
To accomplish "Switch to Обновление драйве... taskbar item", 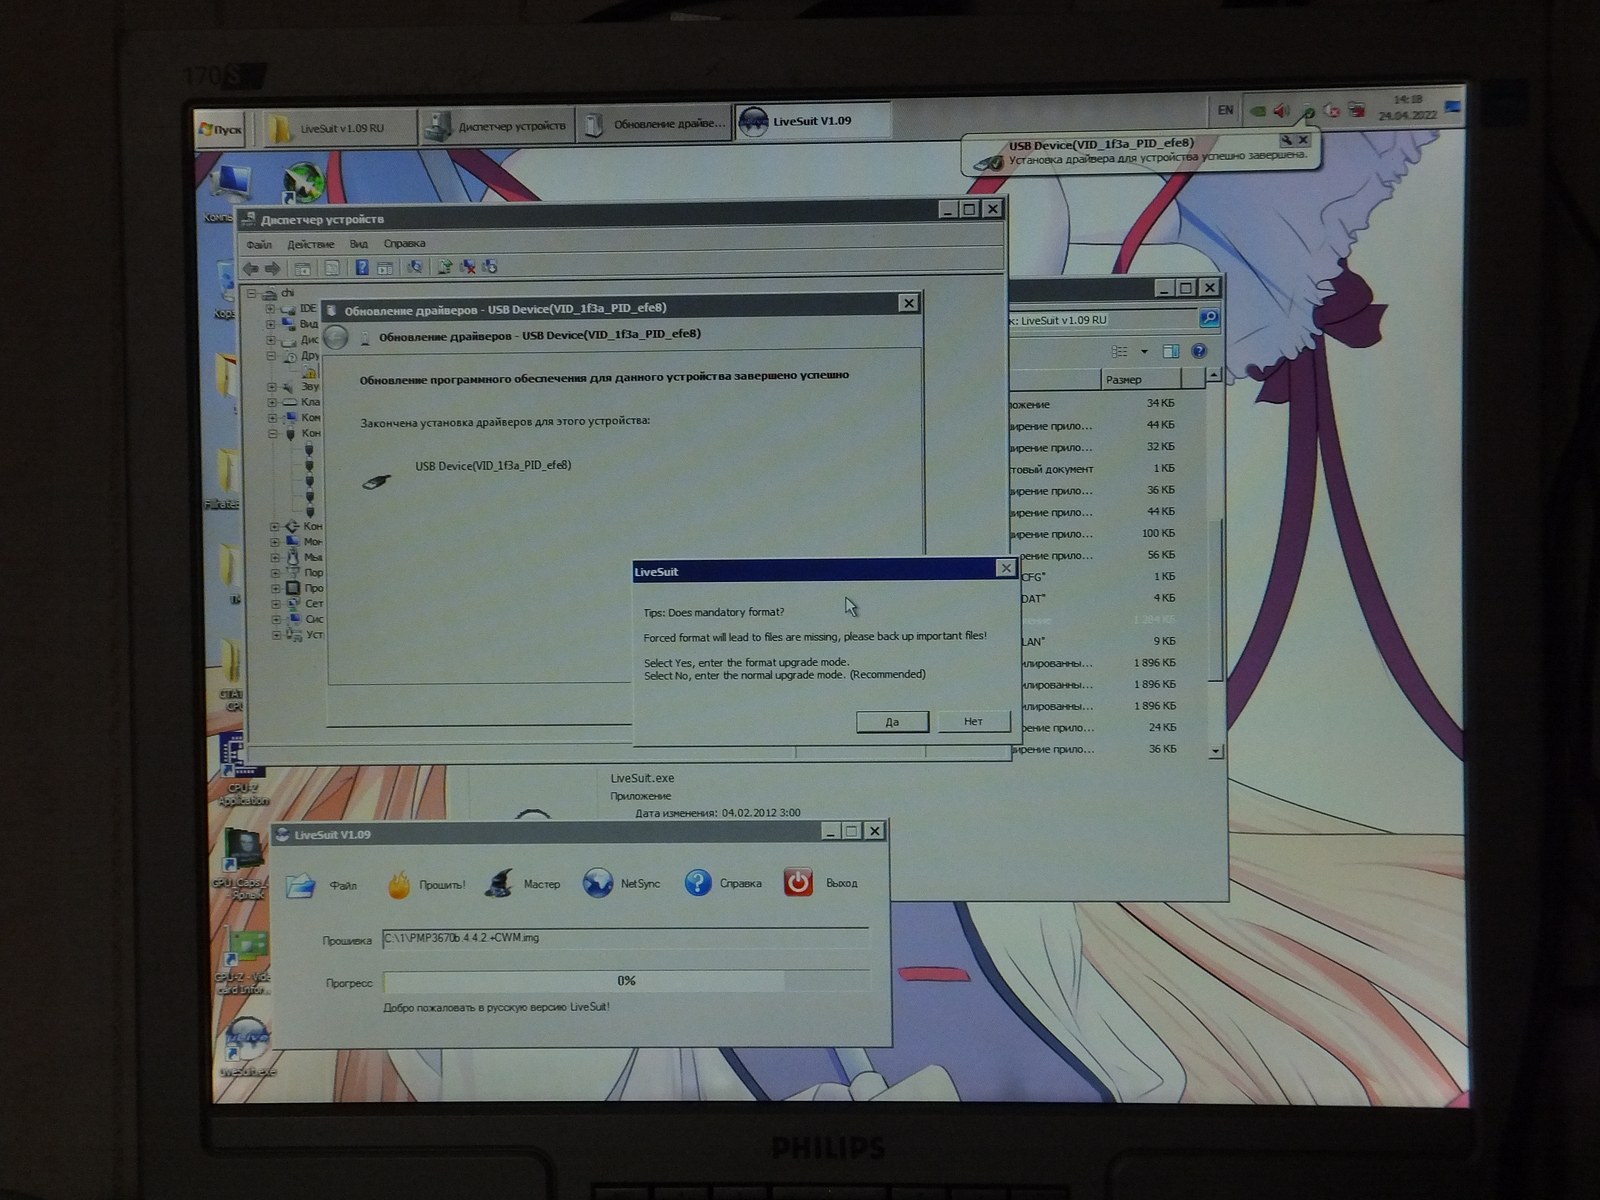I will click(x=654, y=124).
